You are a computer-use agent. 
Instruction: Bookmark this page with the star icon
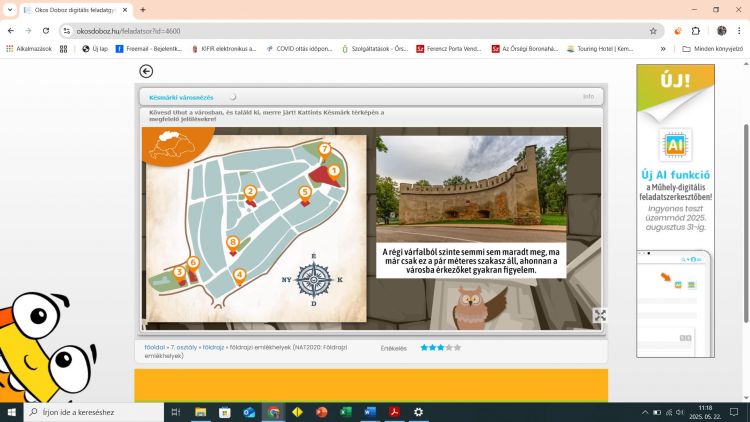653,31
